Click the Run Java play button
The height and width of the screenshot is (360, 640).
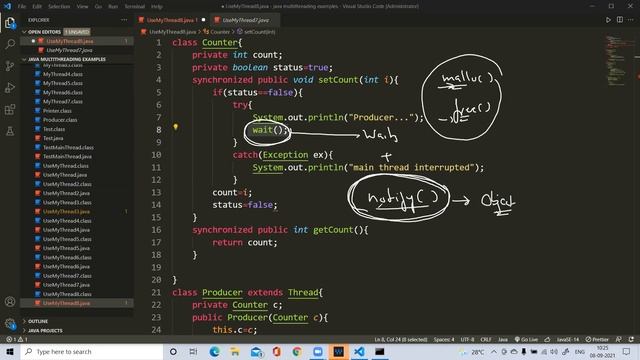tap(608, 20)
